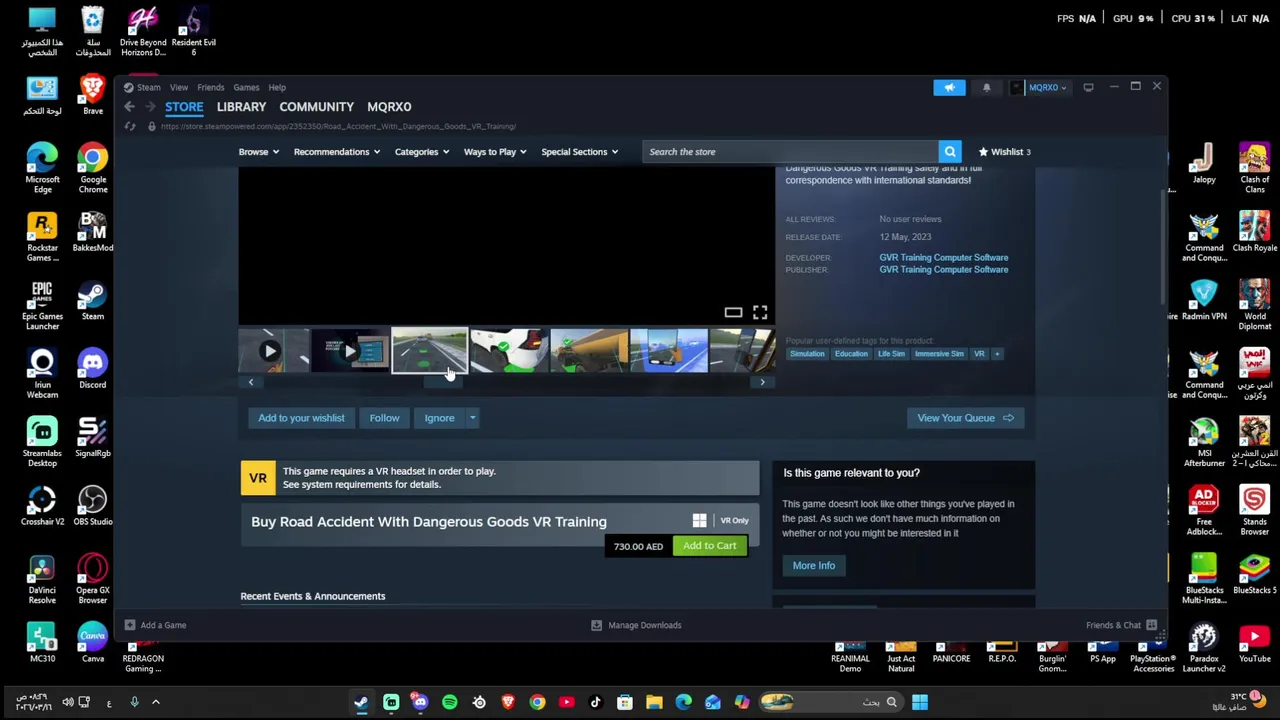Open the Discord desktop shortcut

(x=92, y=368)
